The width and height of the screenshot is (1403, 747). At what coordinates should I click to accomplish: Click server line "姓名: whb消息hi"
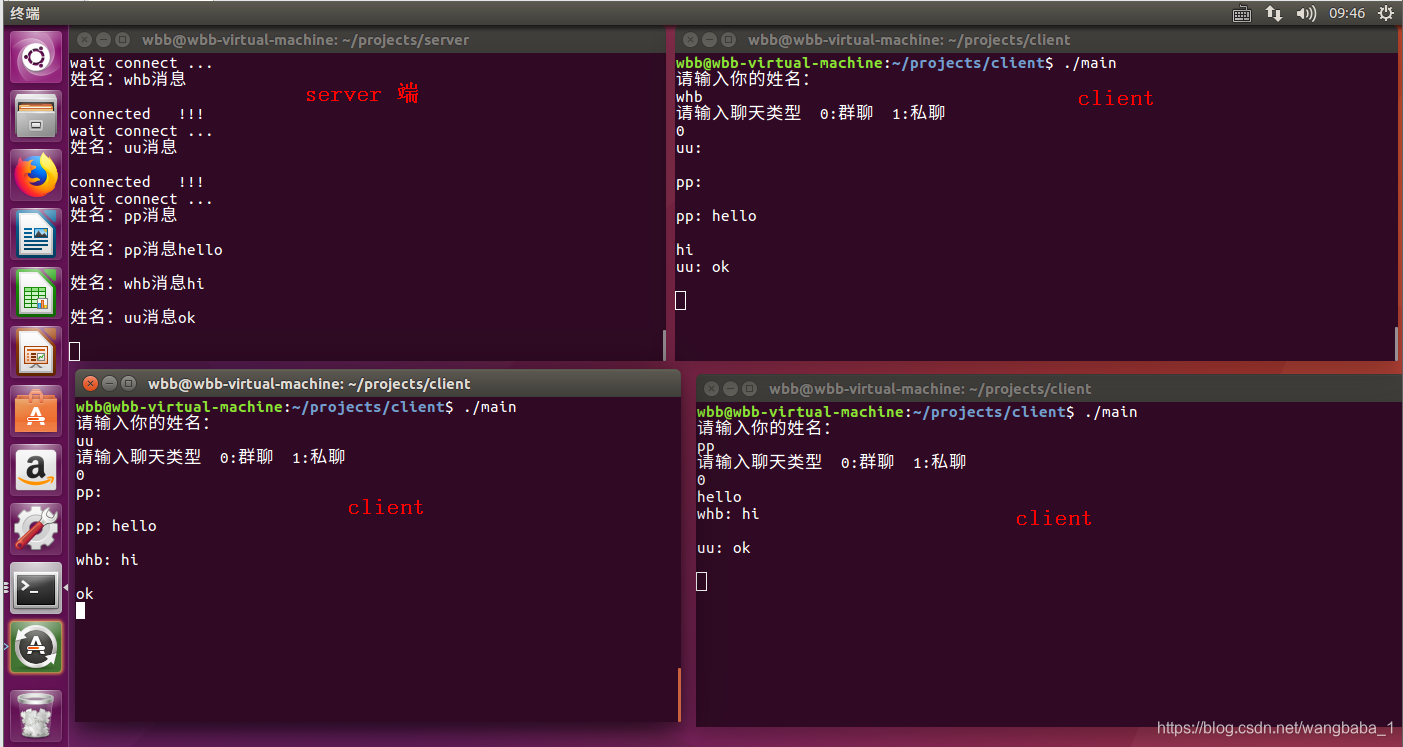137,284
